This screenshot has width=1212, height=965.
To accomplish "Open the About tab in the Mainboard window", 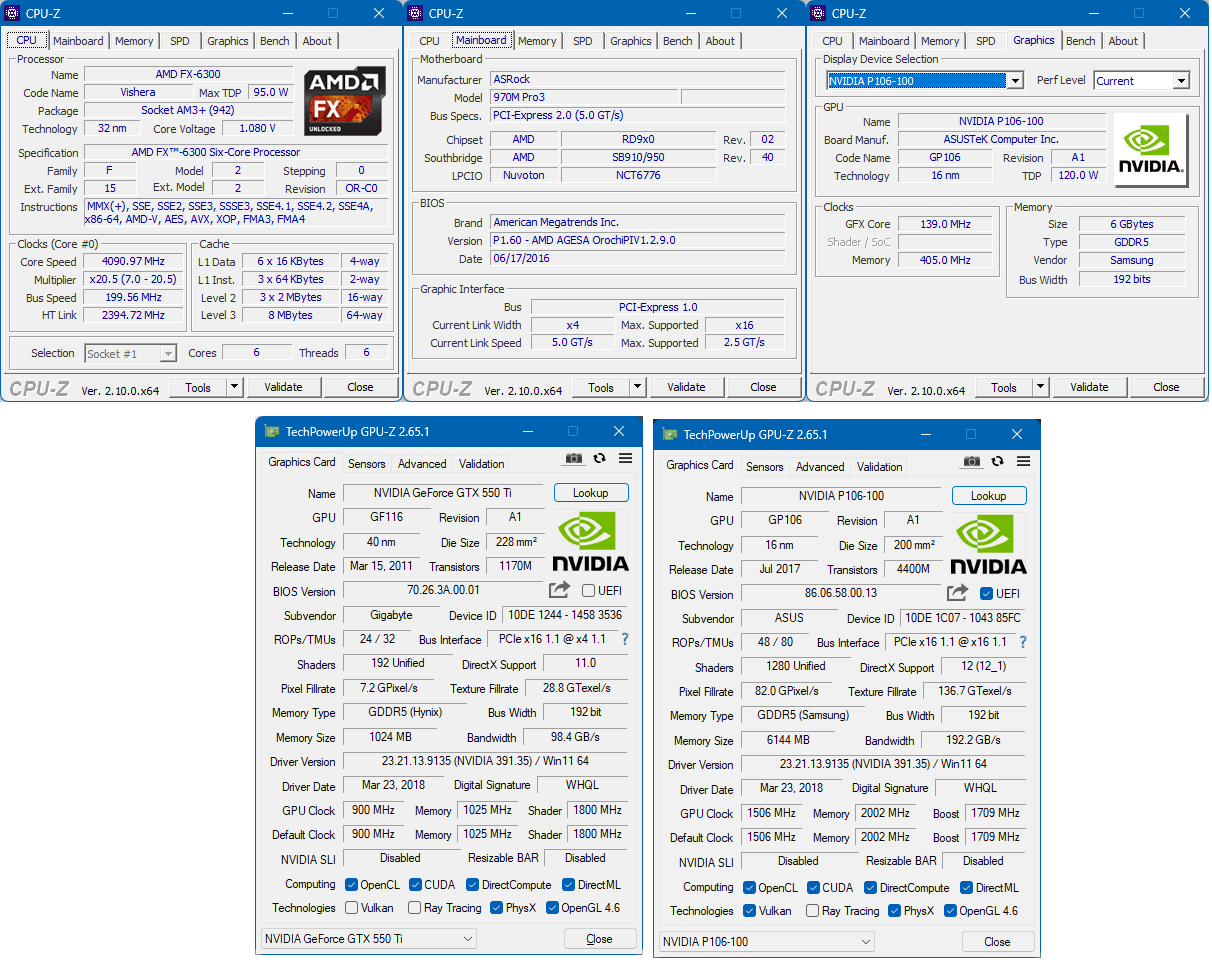I will point(720,41).
